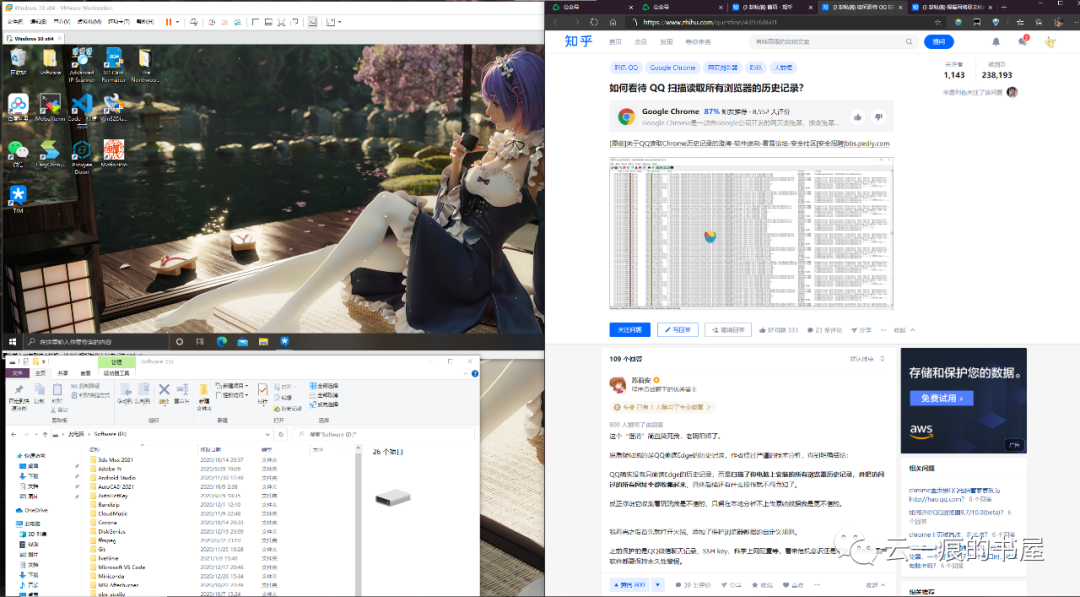Click Explorer ribbon New Item dropdown
Screen dimensions: 1080x597
(x=231, y=386)
